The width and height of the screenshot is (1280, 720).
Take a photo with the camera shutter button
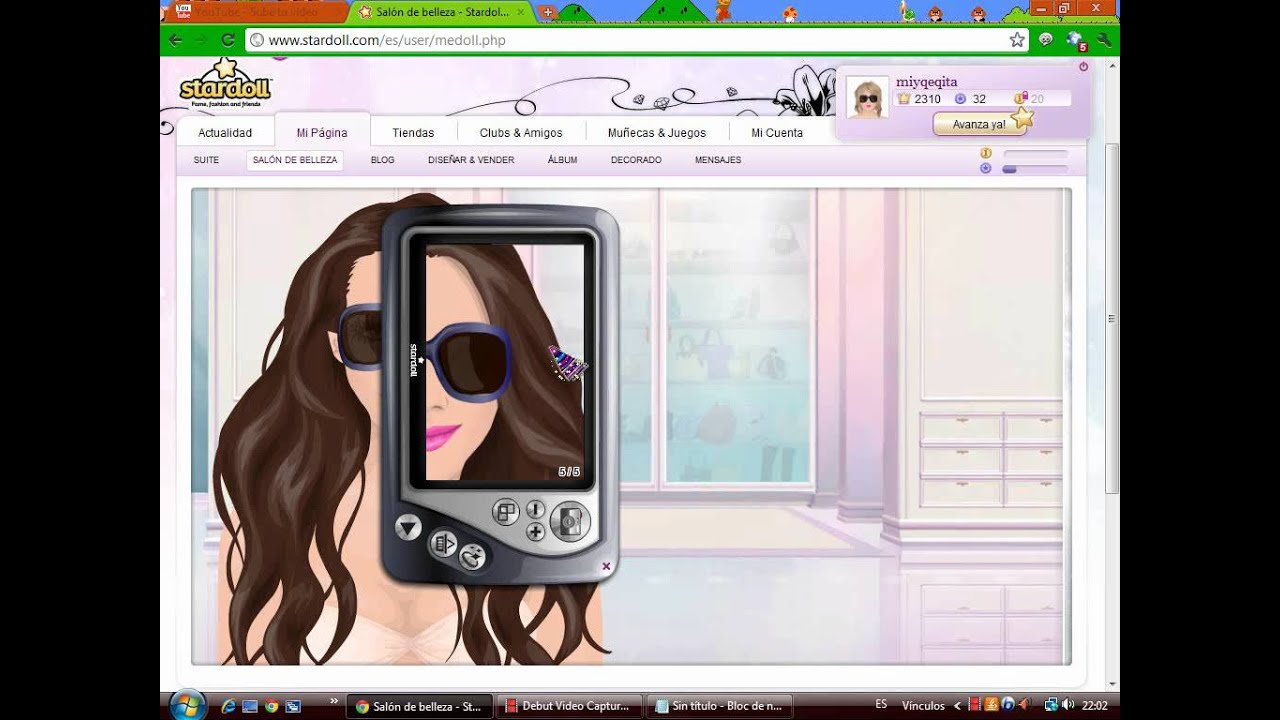570,521
